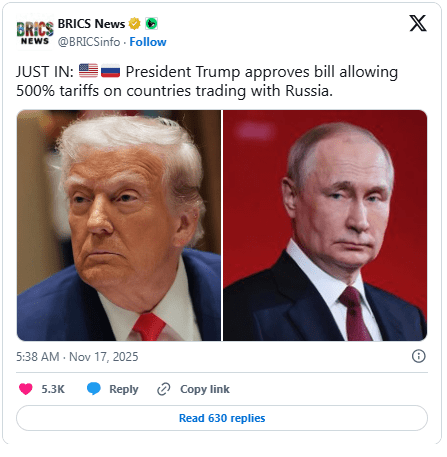The image size is (447, 457).
Task: Open the tweet info circle icon
Action: [419, 356]
